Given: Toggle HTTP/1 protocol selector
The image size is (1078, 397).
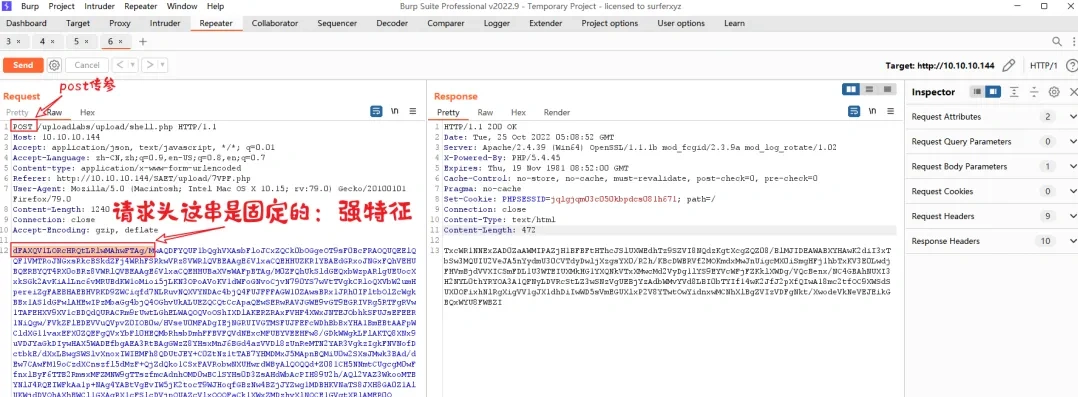Looking at the screenshot, I should pyautogui.click(x=1044, y=65).
